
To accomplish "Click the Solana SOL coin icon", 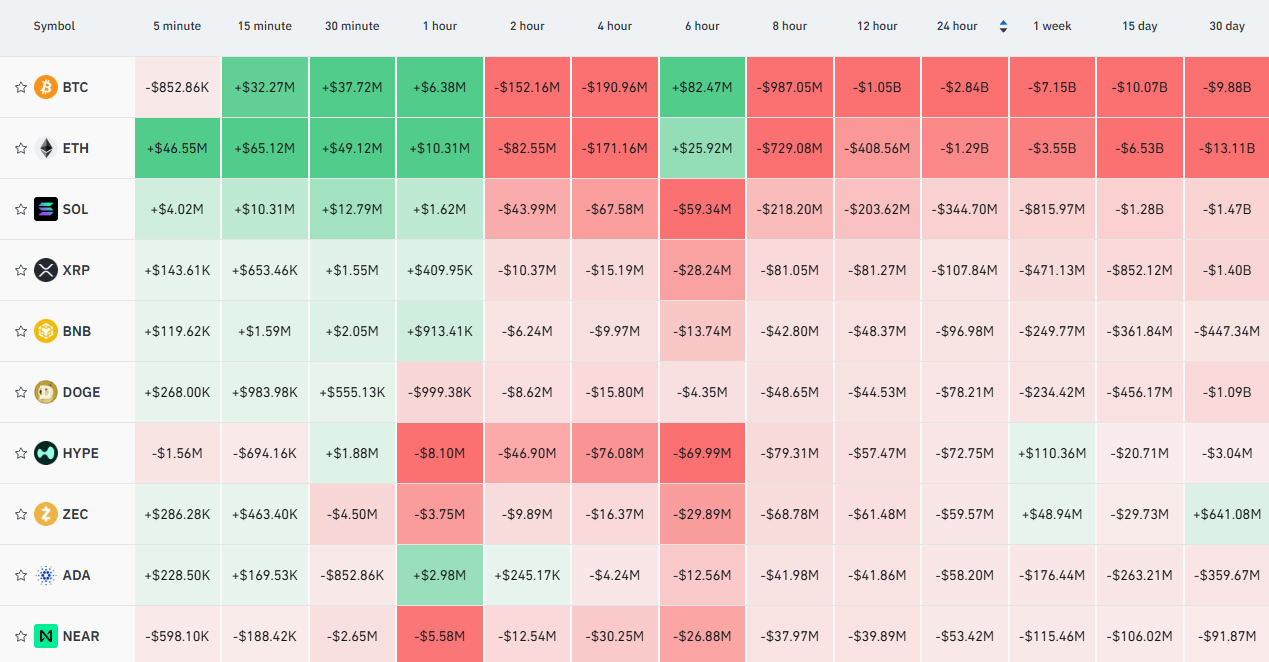I will (46, 209).
